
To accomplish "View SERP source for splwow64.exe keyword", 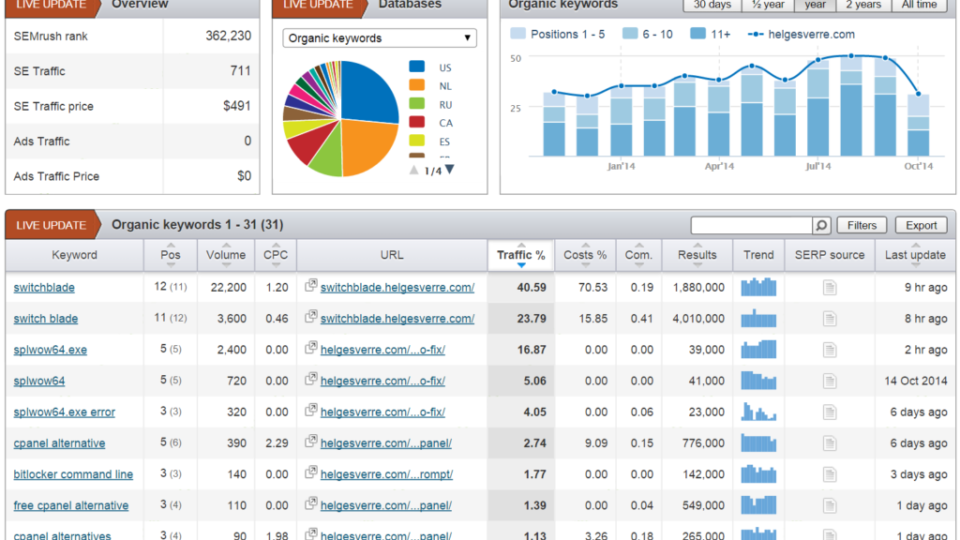I will point(830,350).
